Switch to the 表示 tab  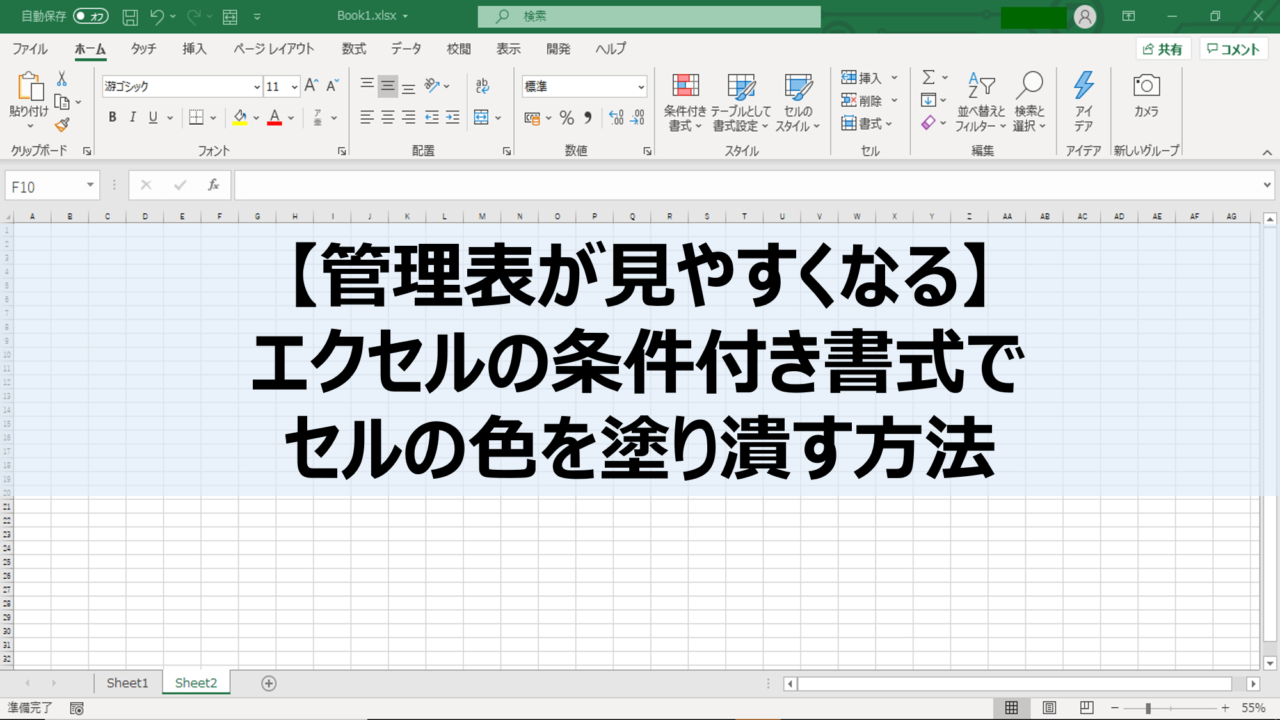click(x=508, y=49)
